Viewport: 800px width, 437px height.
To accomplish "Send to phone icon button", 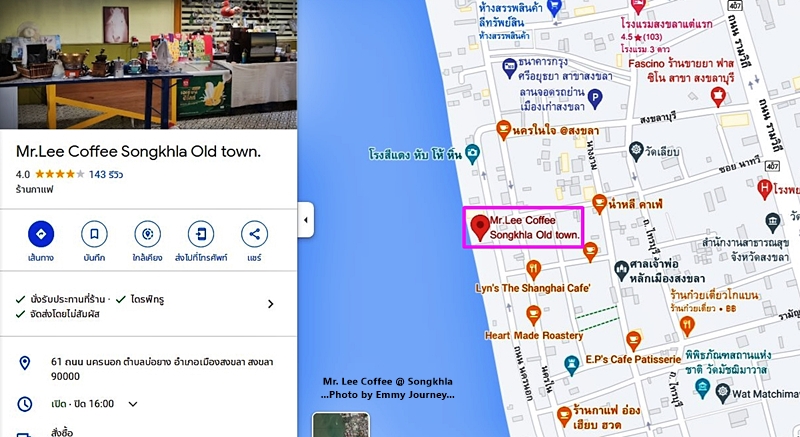I will (x=201, y=234).
